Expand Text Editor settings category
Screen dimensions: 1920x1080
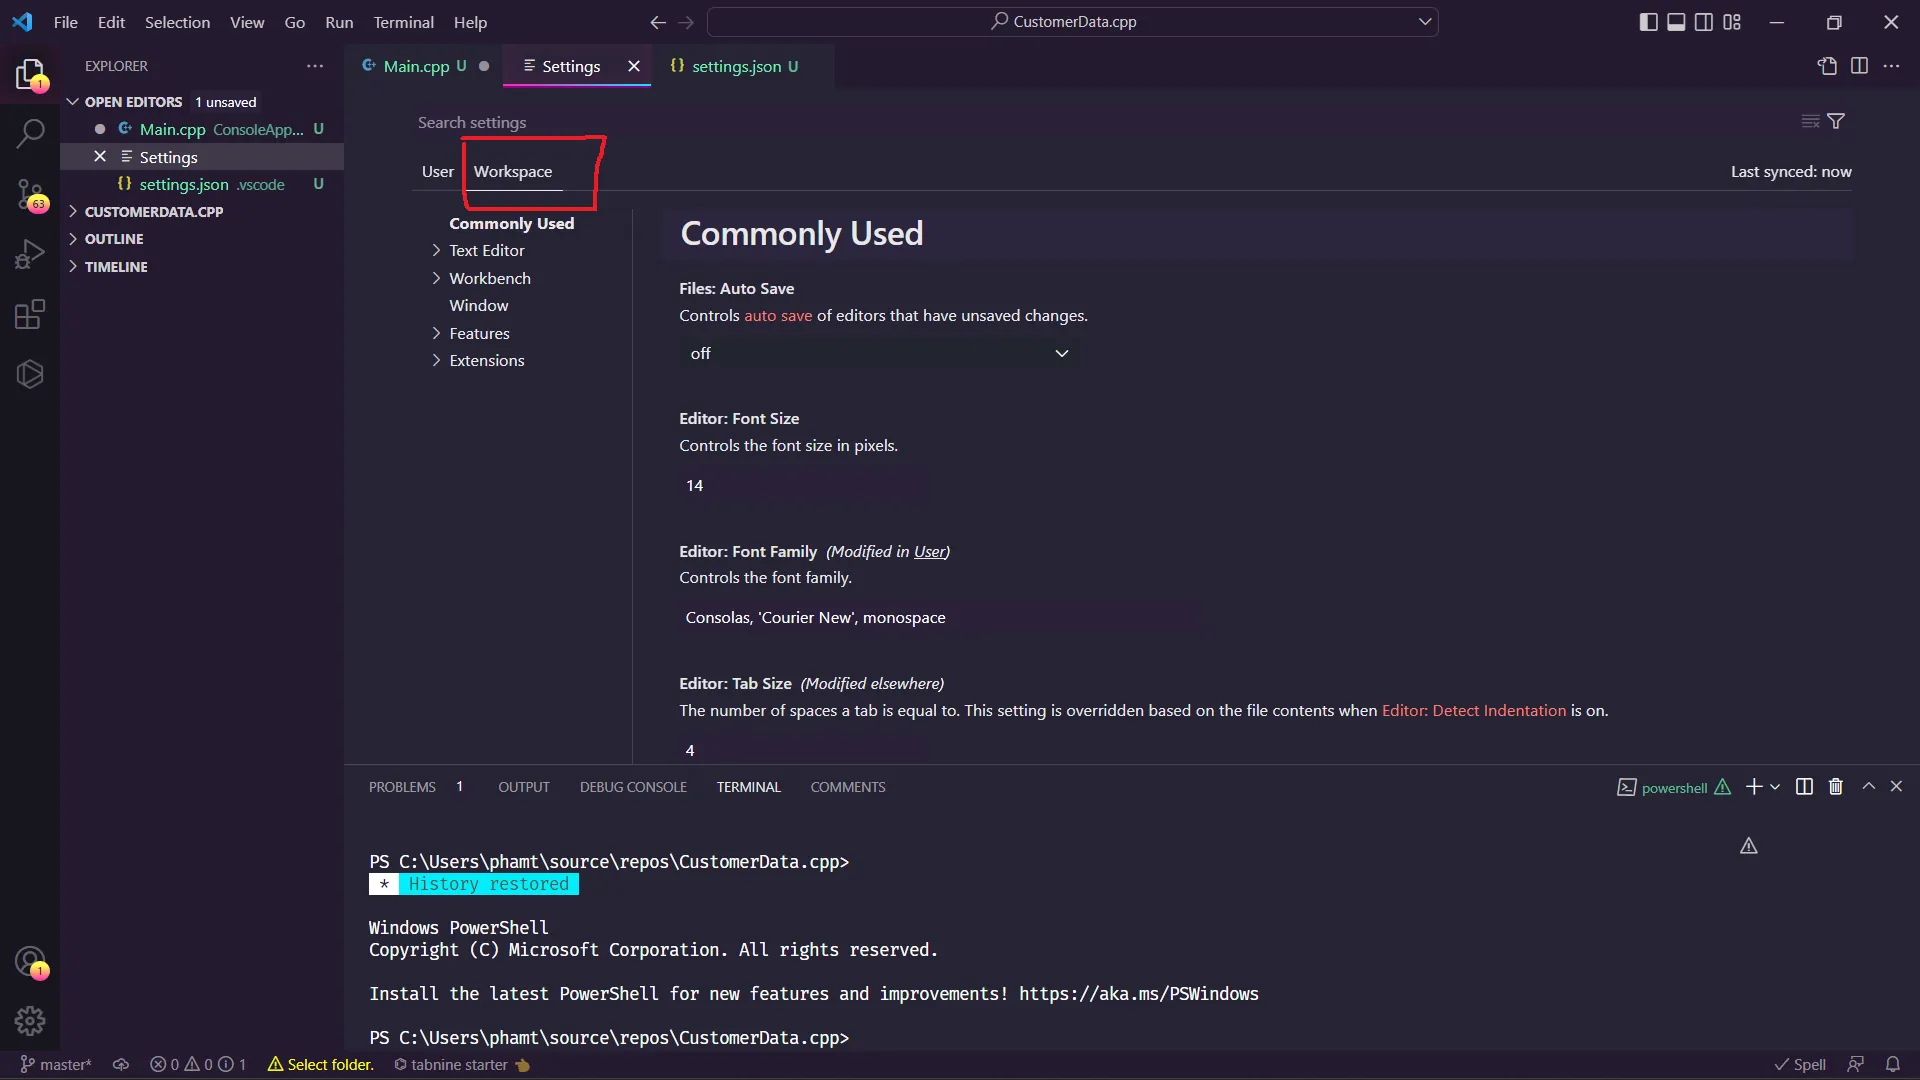tap(487, 251)
